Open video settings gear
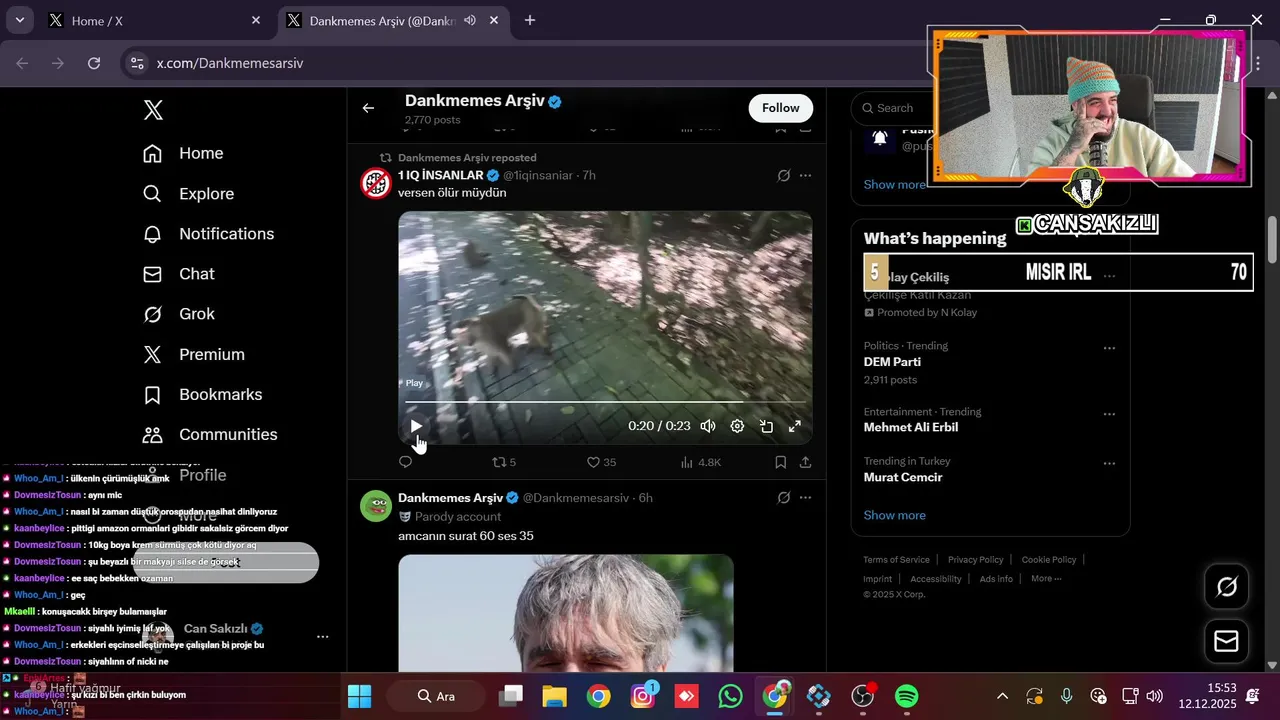The height and width of the screenshot is (720, 1280). [x=737, y=426]
